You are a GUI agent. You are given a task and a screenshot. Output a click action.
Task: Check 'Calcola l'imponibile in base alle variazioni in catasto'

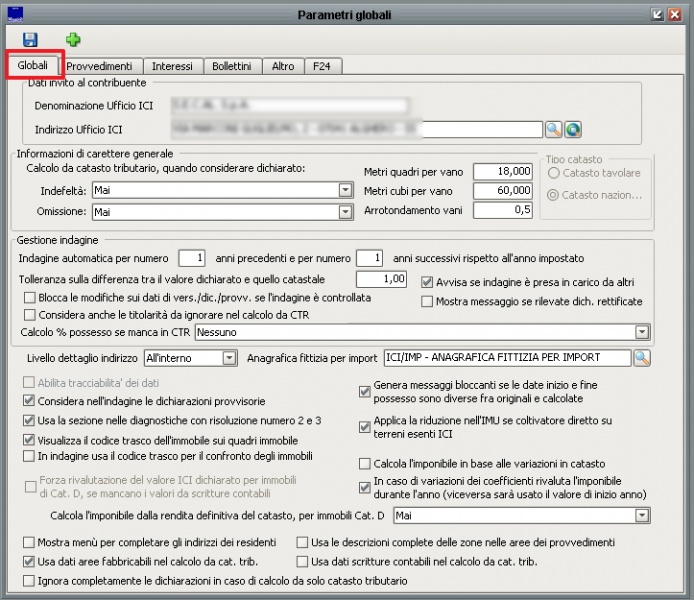pos(365,464)
